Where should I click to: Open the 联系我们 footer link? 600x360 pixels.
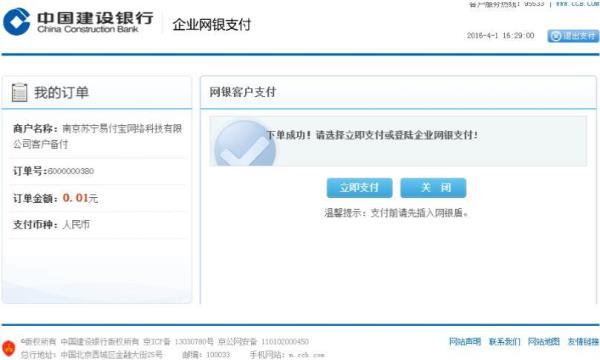[504, 341]
